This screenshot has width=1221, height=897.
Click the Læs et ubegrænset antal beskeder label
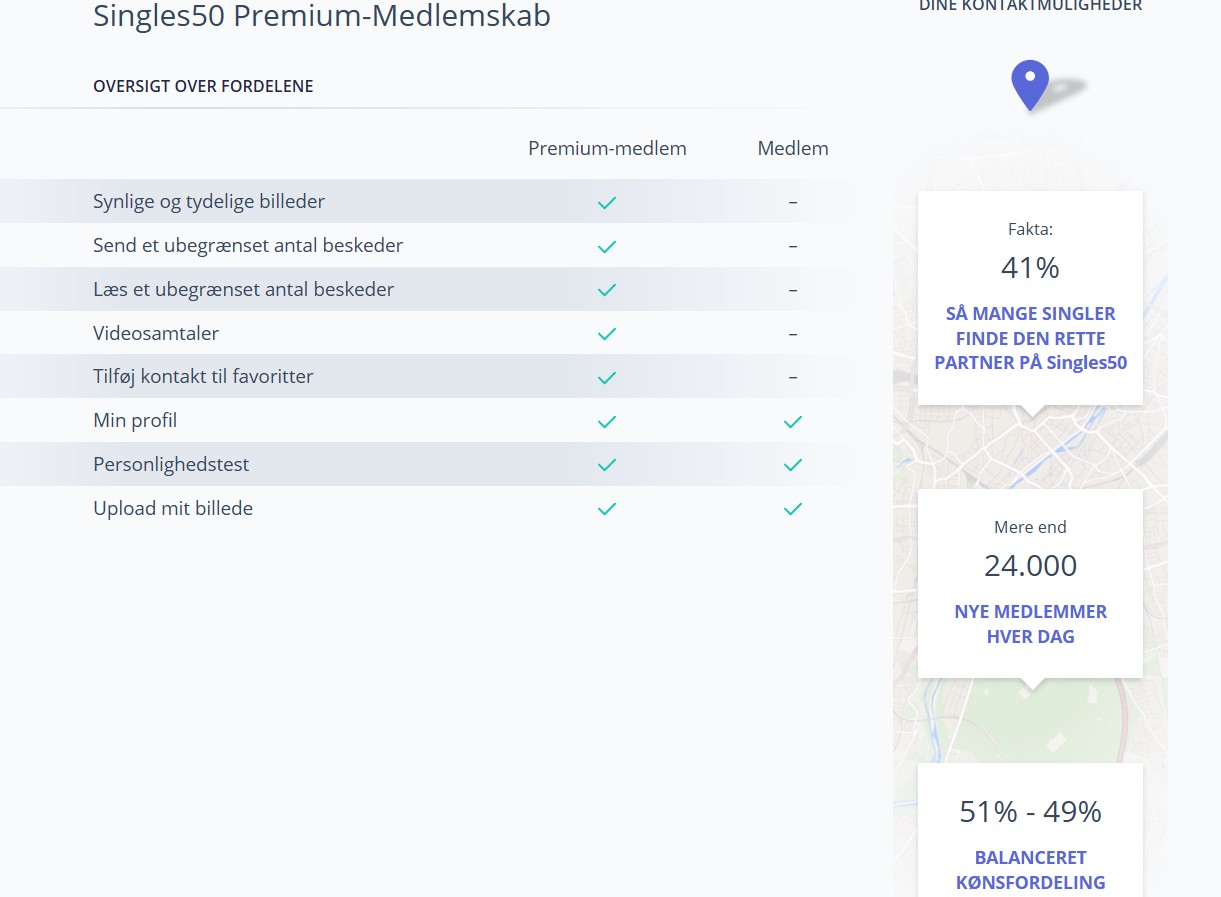(x=244, y=289)
